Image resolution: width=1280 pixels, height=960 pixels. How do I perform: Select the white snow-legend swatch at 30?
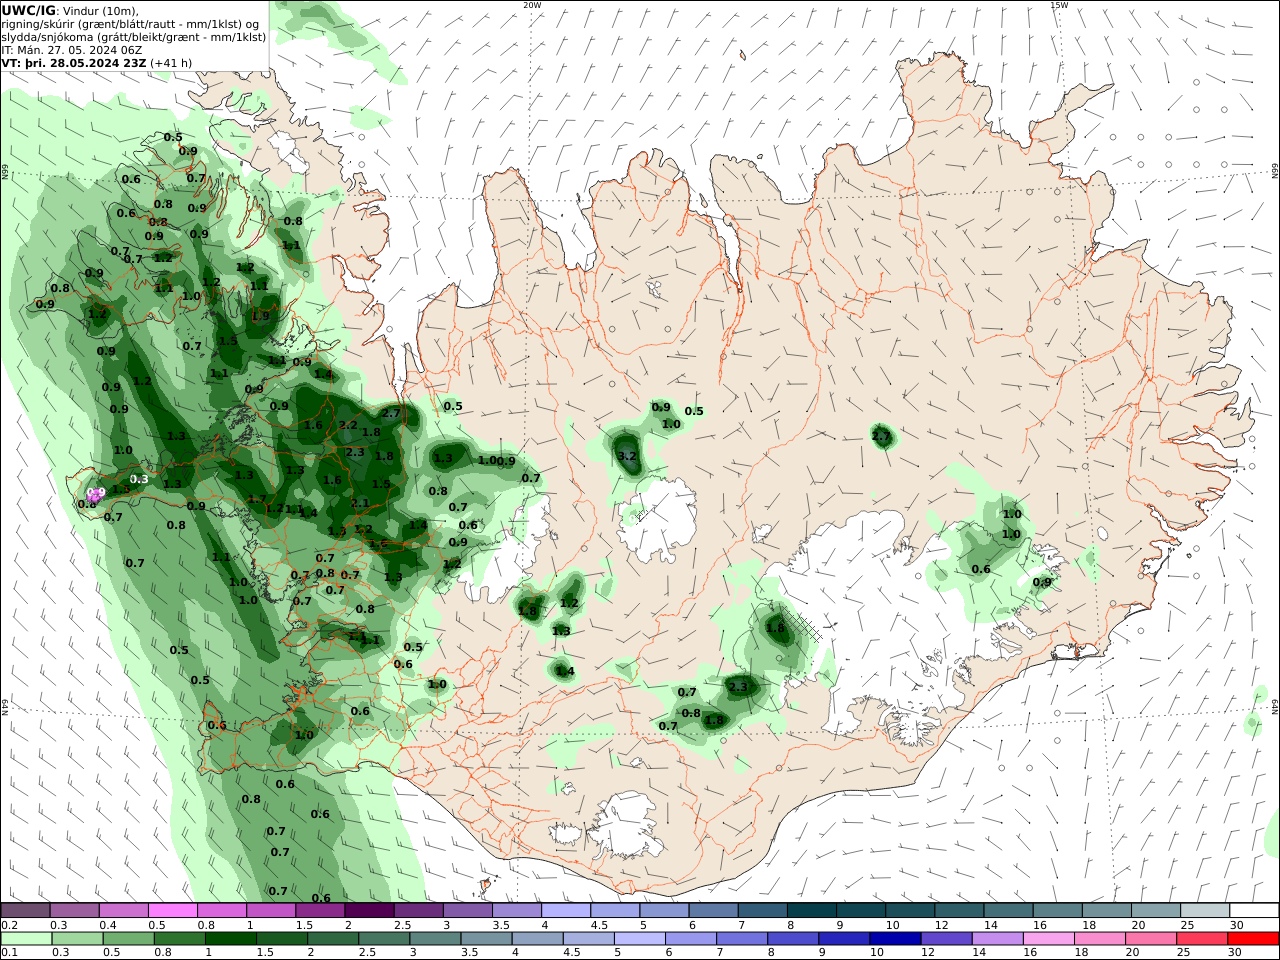1255,911
